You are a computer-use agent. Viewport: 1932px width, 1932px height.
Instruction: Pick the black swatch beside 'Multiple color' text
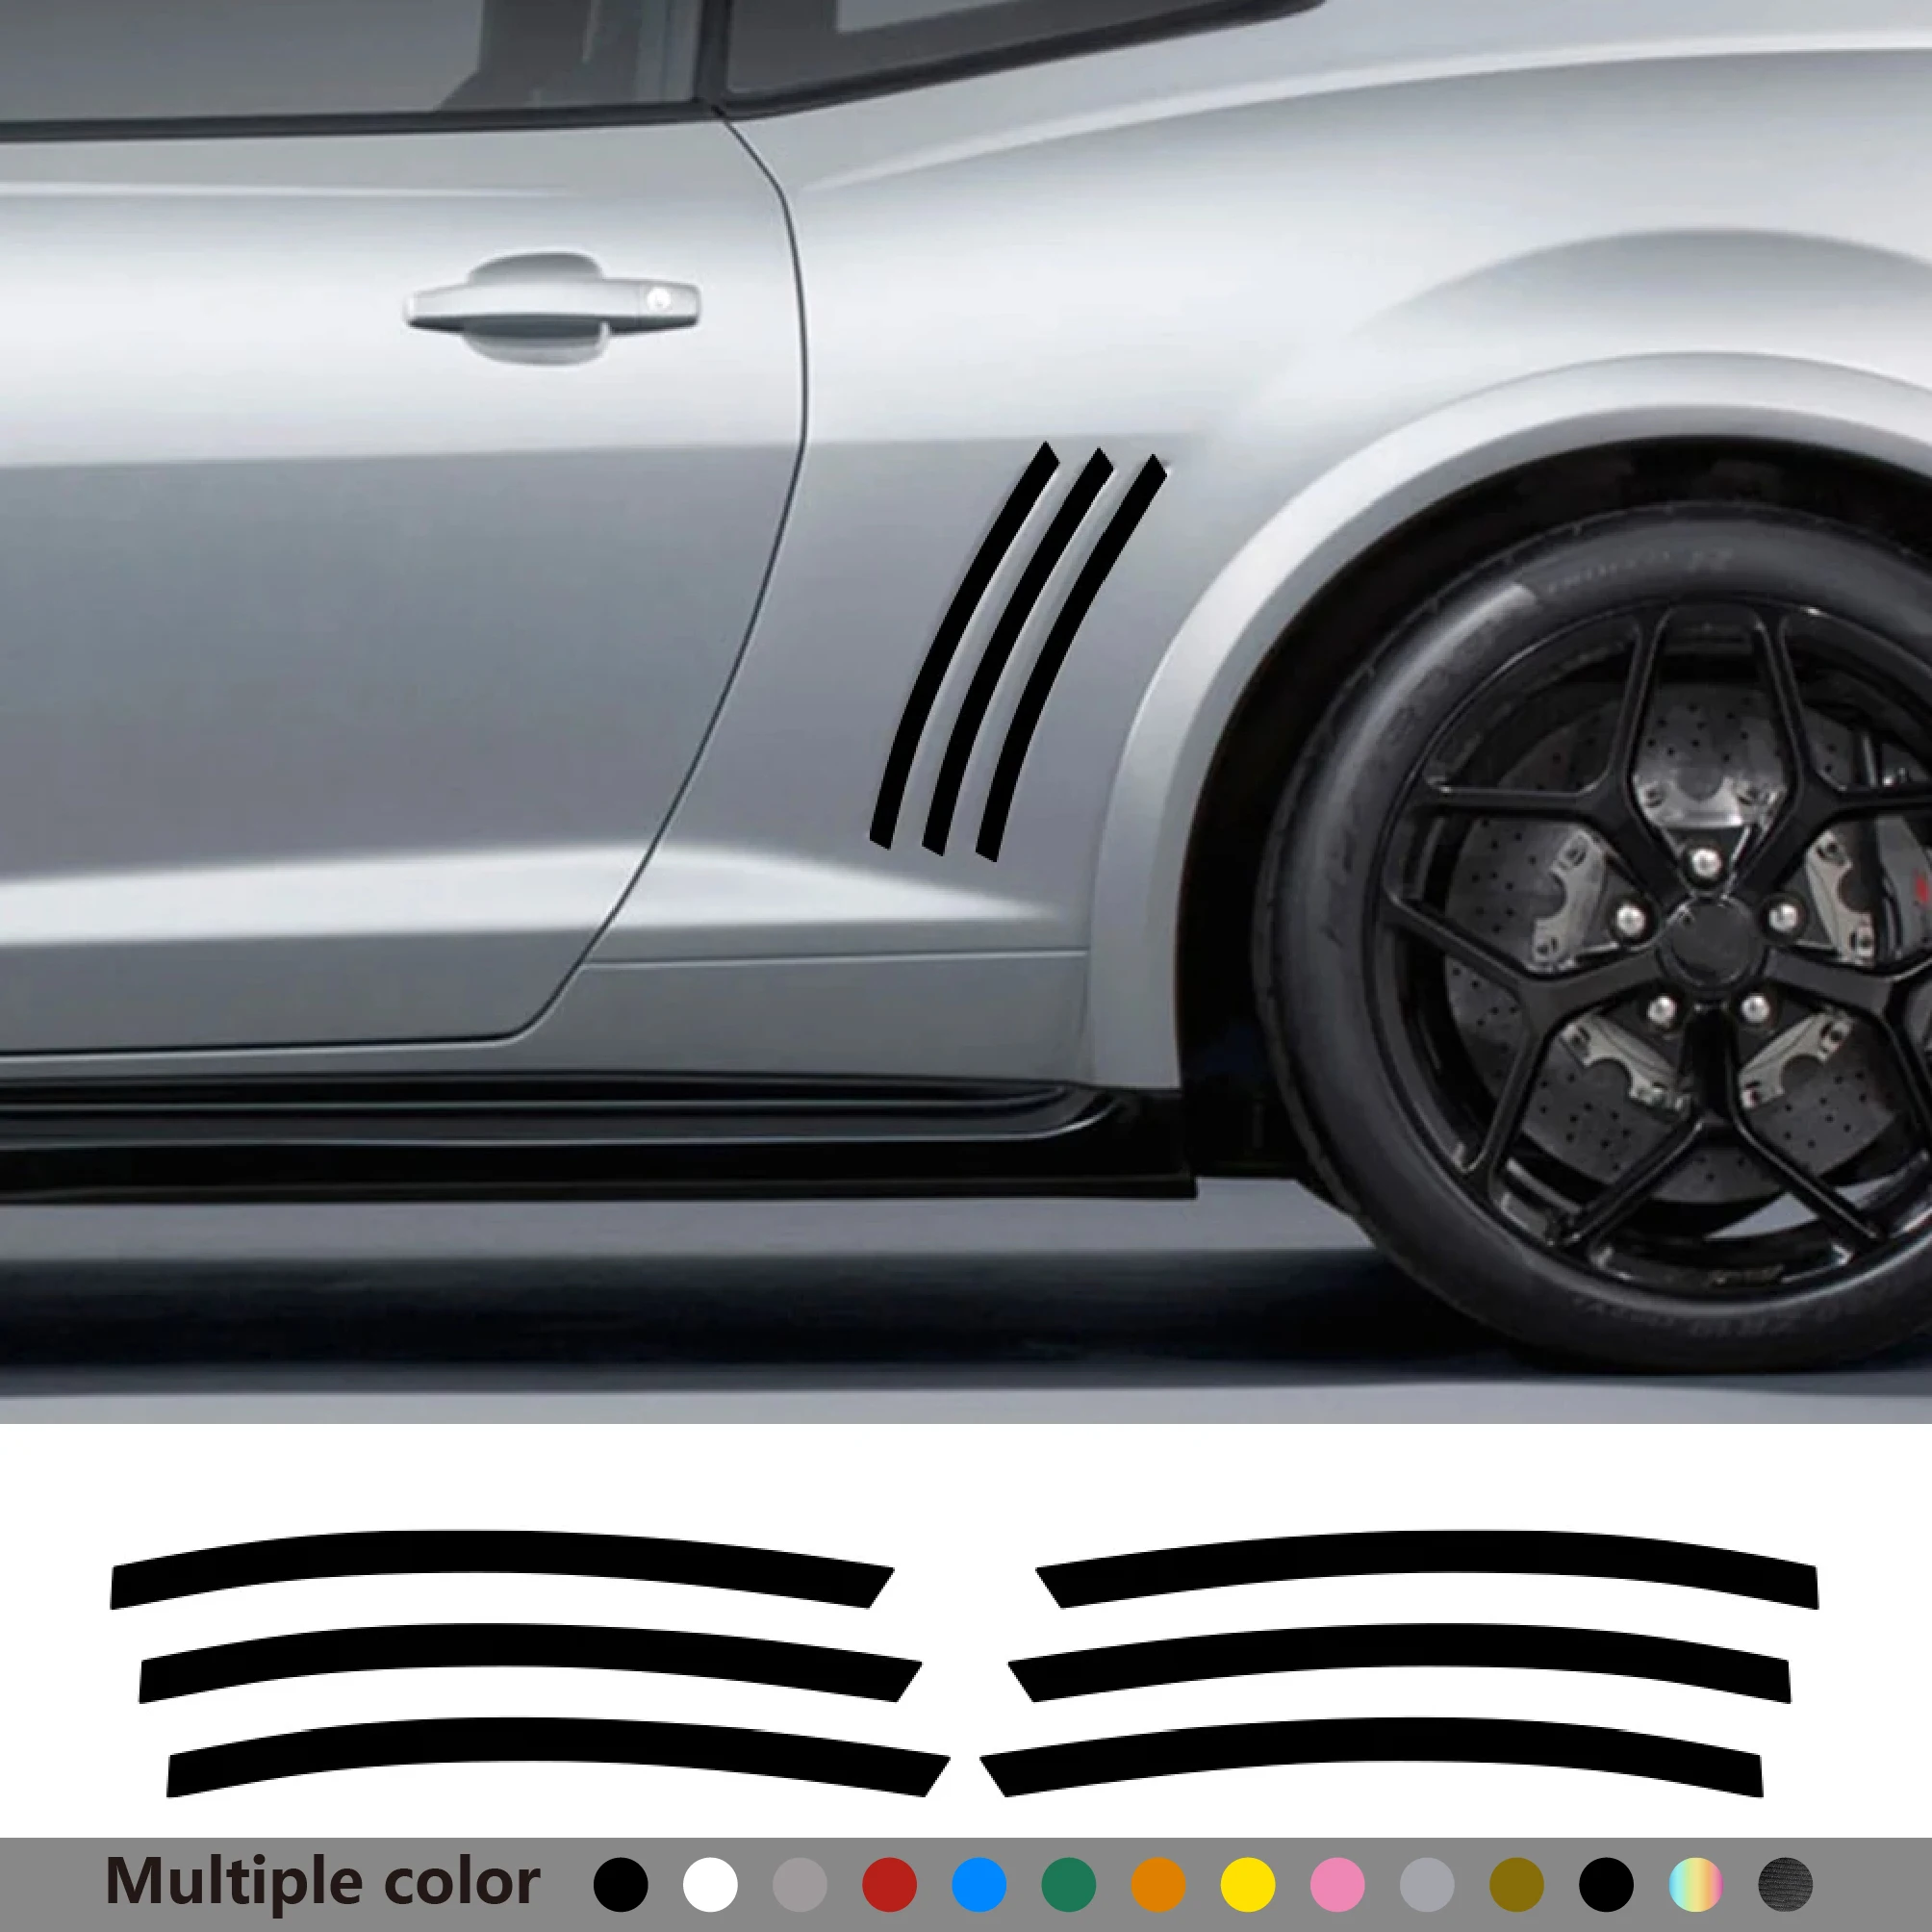click(x=621, y=1885)
